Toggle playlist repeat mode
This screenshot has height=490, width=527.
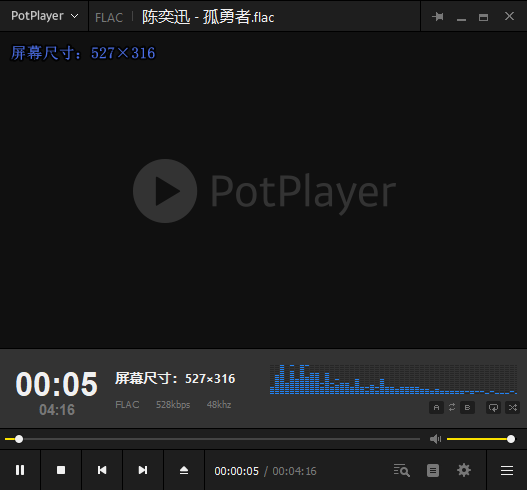[x=493, y=408]
